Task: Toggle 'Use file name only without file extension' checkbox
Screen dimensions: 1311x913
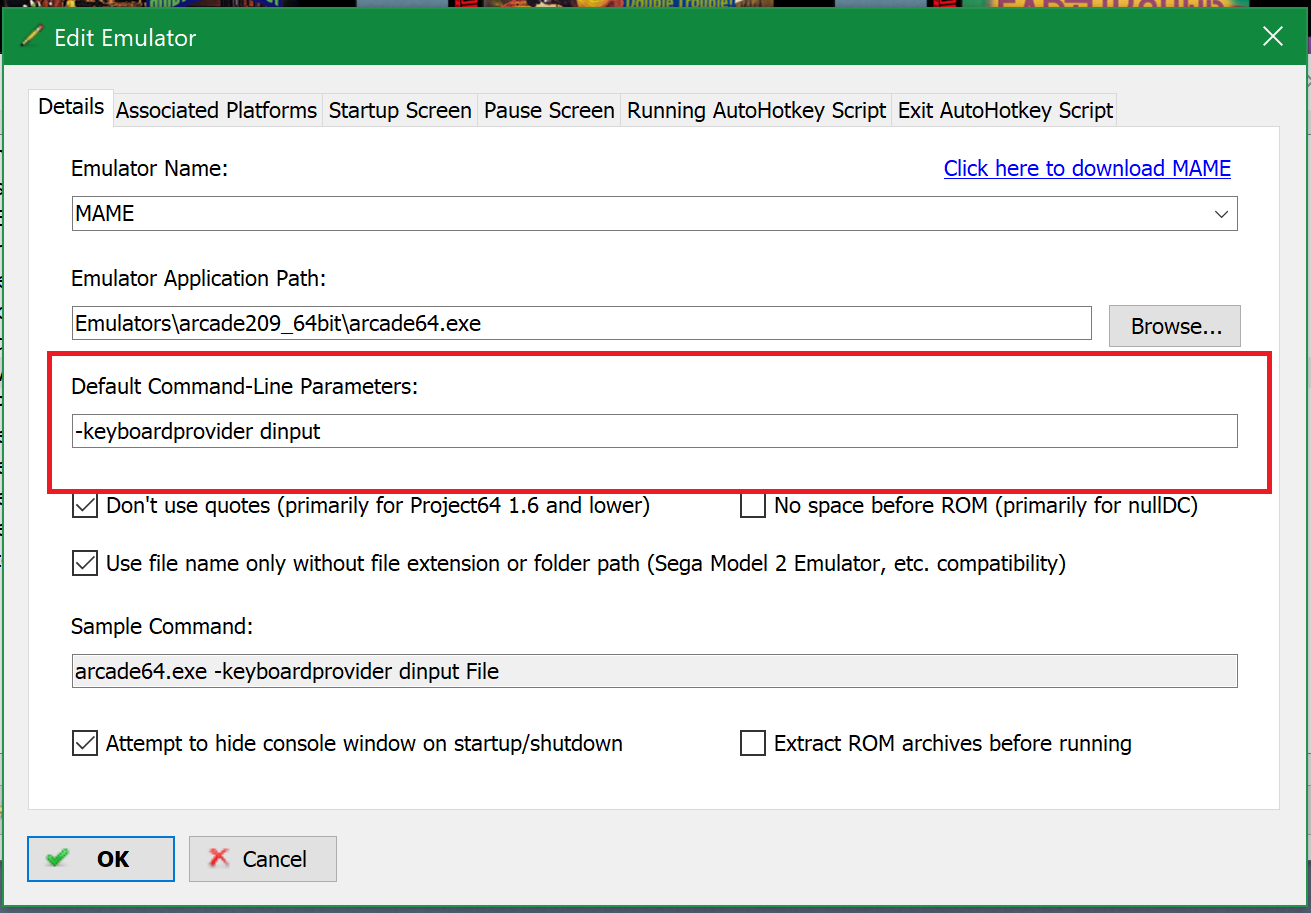Action: (x=85, y=564)
